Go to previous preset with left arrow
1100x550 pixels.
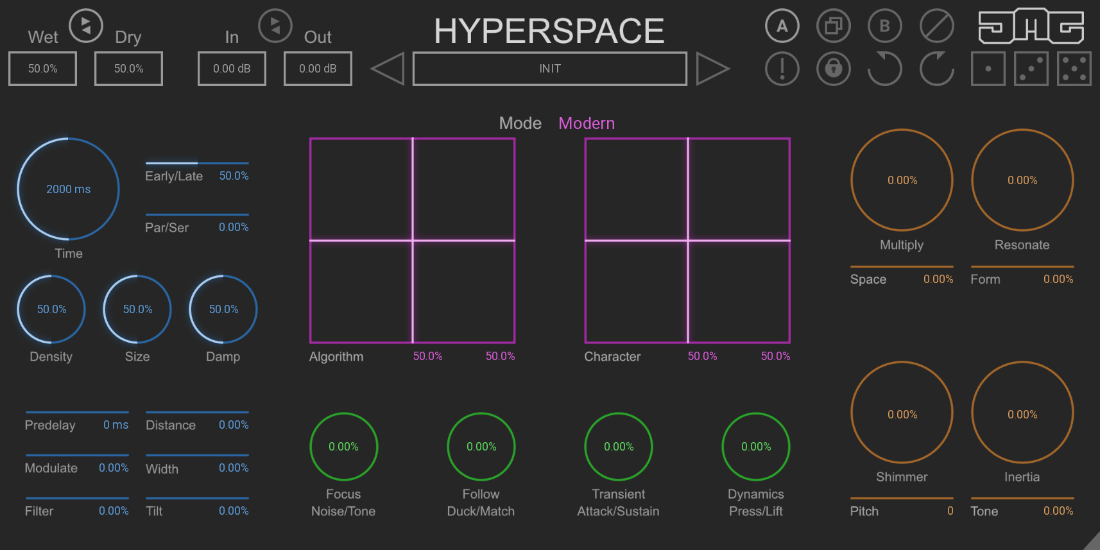click(388, 69)
